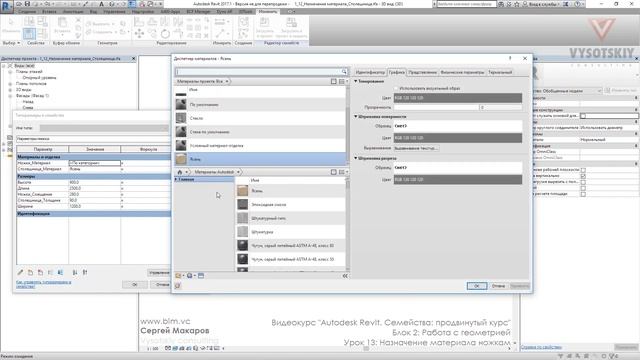The width and height of the screenshot is (640, 360).
Task: Select the 'Стекло' material in project list
Action: coord(260,118)
